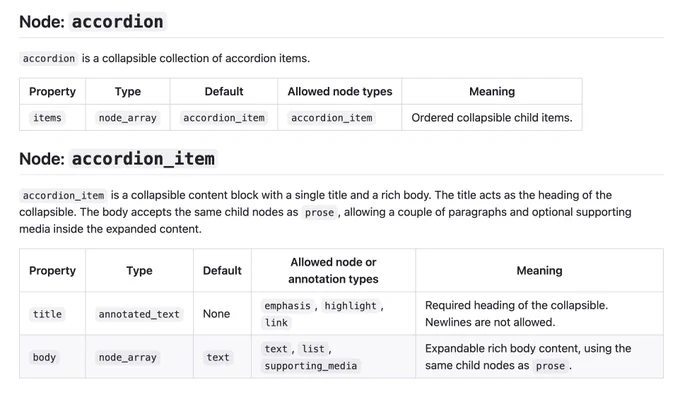The image size is (680, 395).
Task: Select "text" in the body row allowed types
Action: tap(276, 349)
